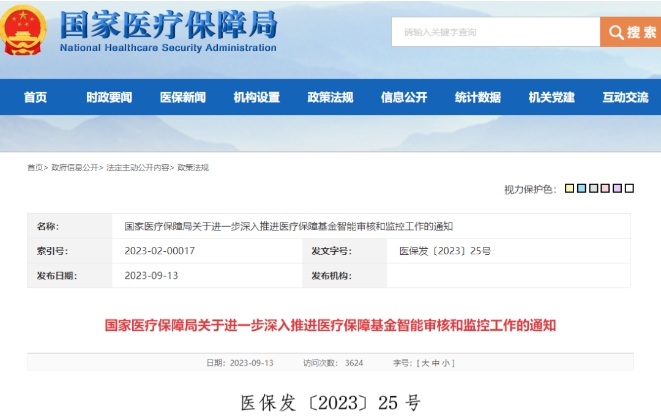Open the 时政要闻 menu item

[x=109, y=97]
